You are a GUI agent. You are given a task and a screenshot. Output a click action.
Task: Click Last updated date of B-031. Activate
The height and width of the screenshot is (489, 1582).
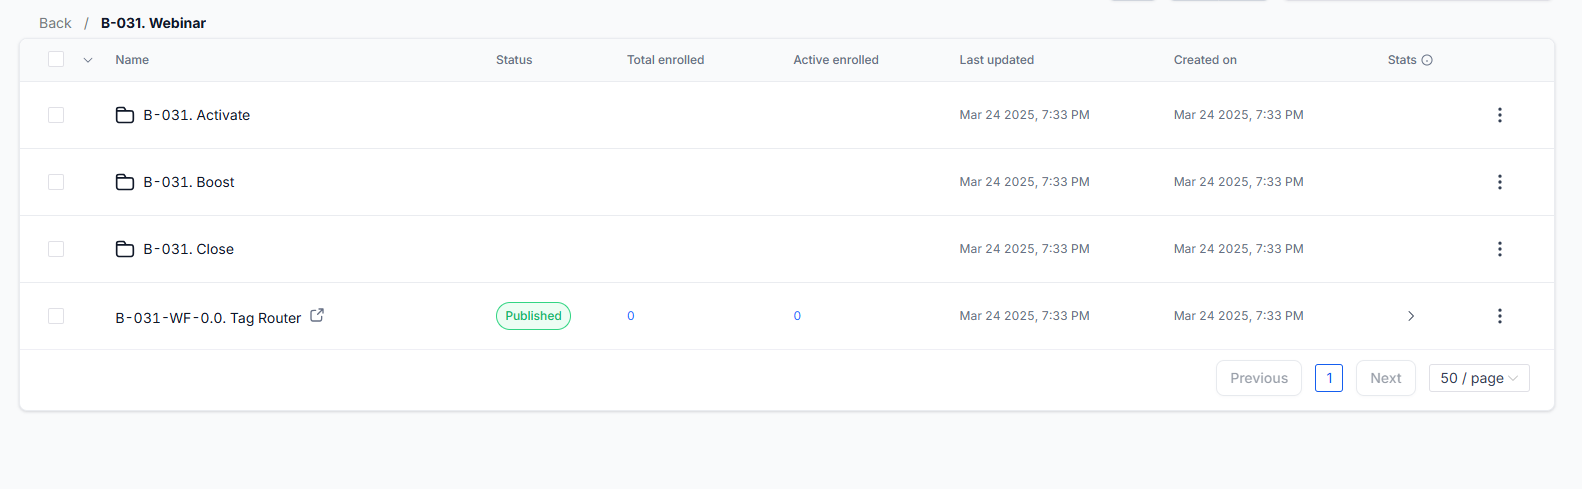tap(1025, 115)
